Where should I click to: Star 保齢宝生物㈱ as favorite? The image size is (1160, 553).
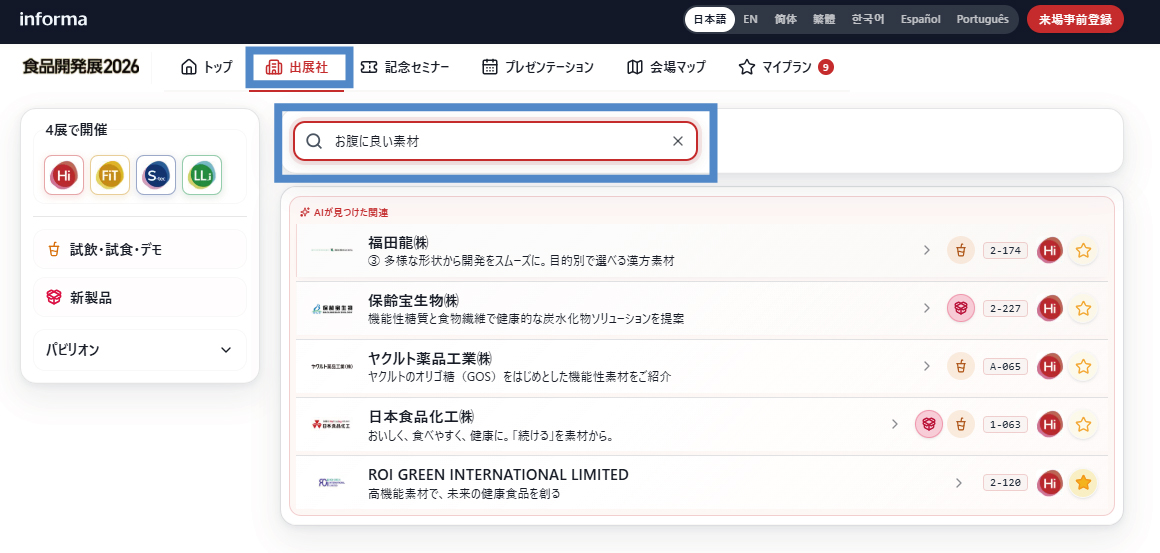[1083, 308]
